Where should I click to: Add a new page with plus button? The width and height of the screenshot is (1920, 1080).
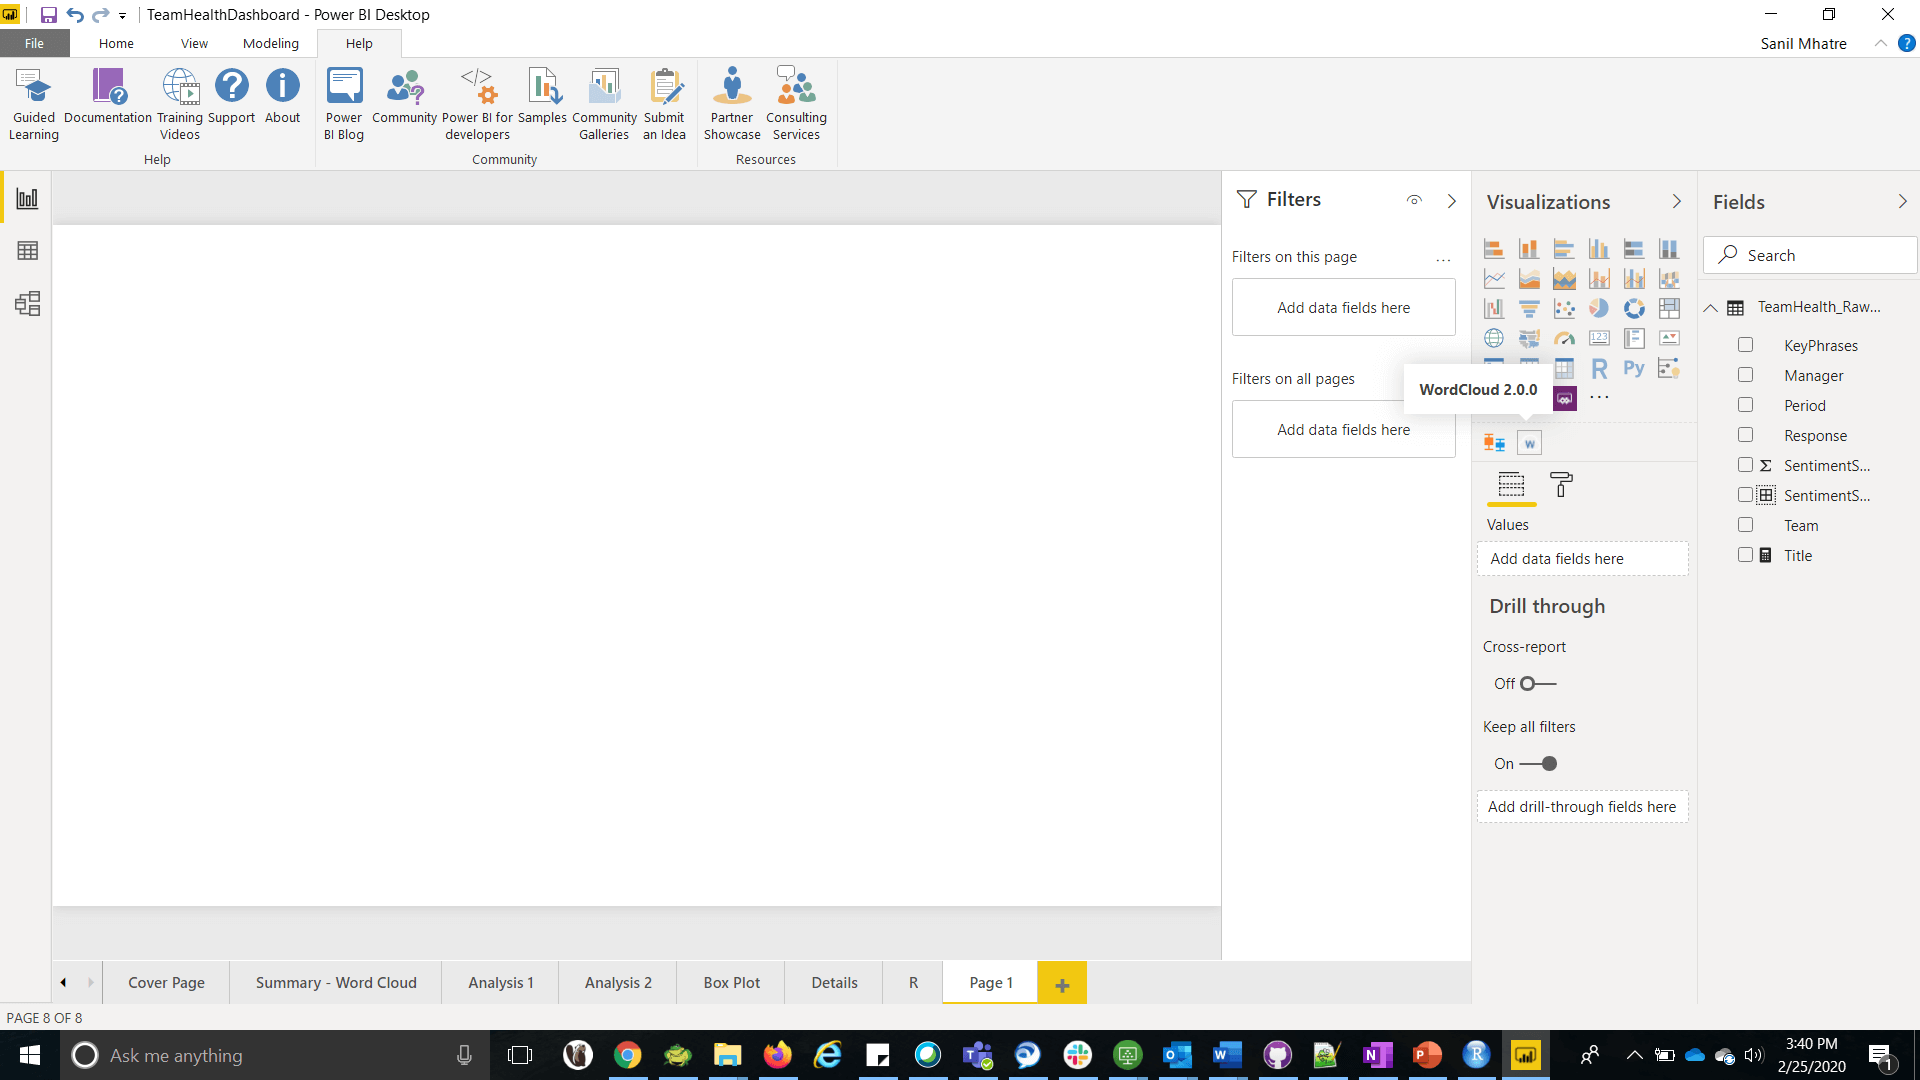1062,985
